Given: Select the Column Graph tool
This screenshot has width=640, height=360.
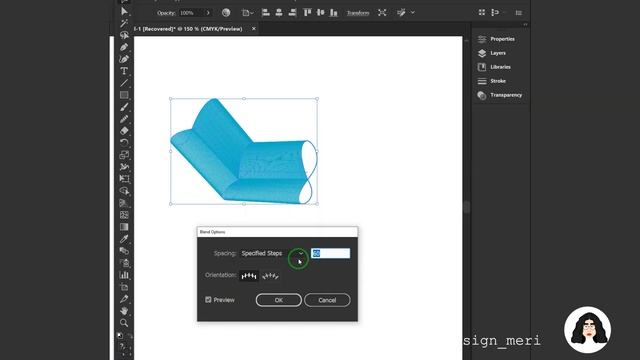Looking at the screenshot, I should click(124, 275).
